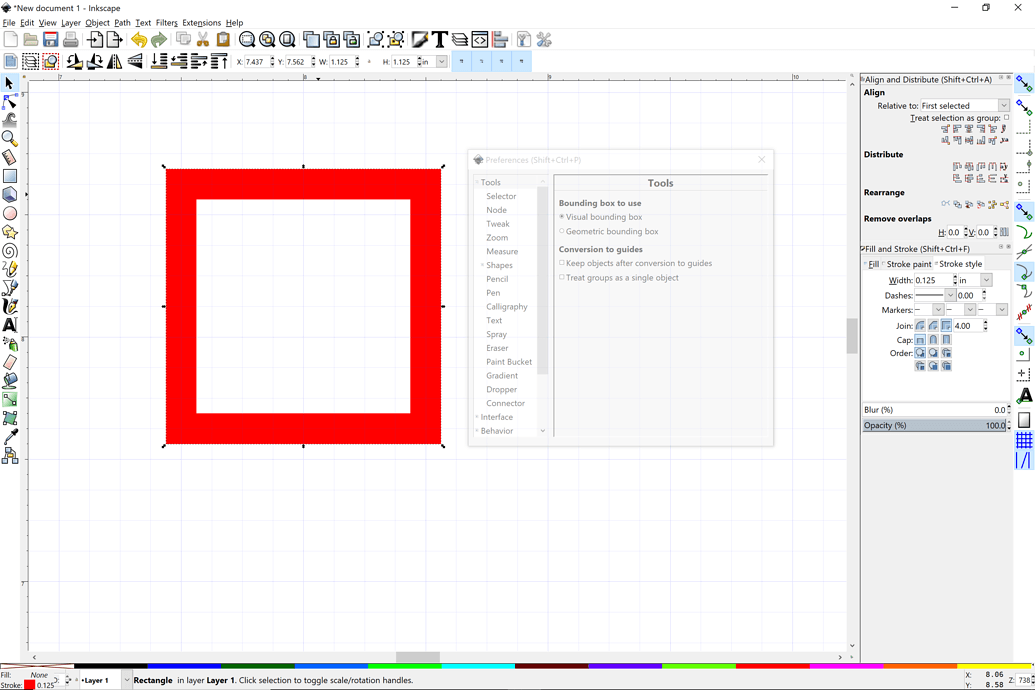The image size is (1035, 690).
Task: Open the Relative to dropdown
Action: click(x=964, y=106)
